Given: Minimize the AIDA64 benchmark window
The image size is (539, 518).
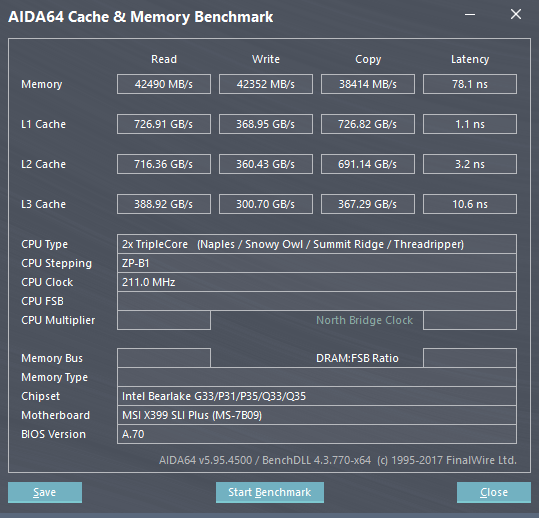Looking at the screenshot, I should coord(470,14).
